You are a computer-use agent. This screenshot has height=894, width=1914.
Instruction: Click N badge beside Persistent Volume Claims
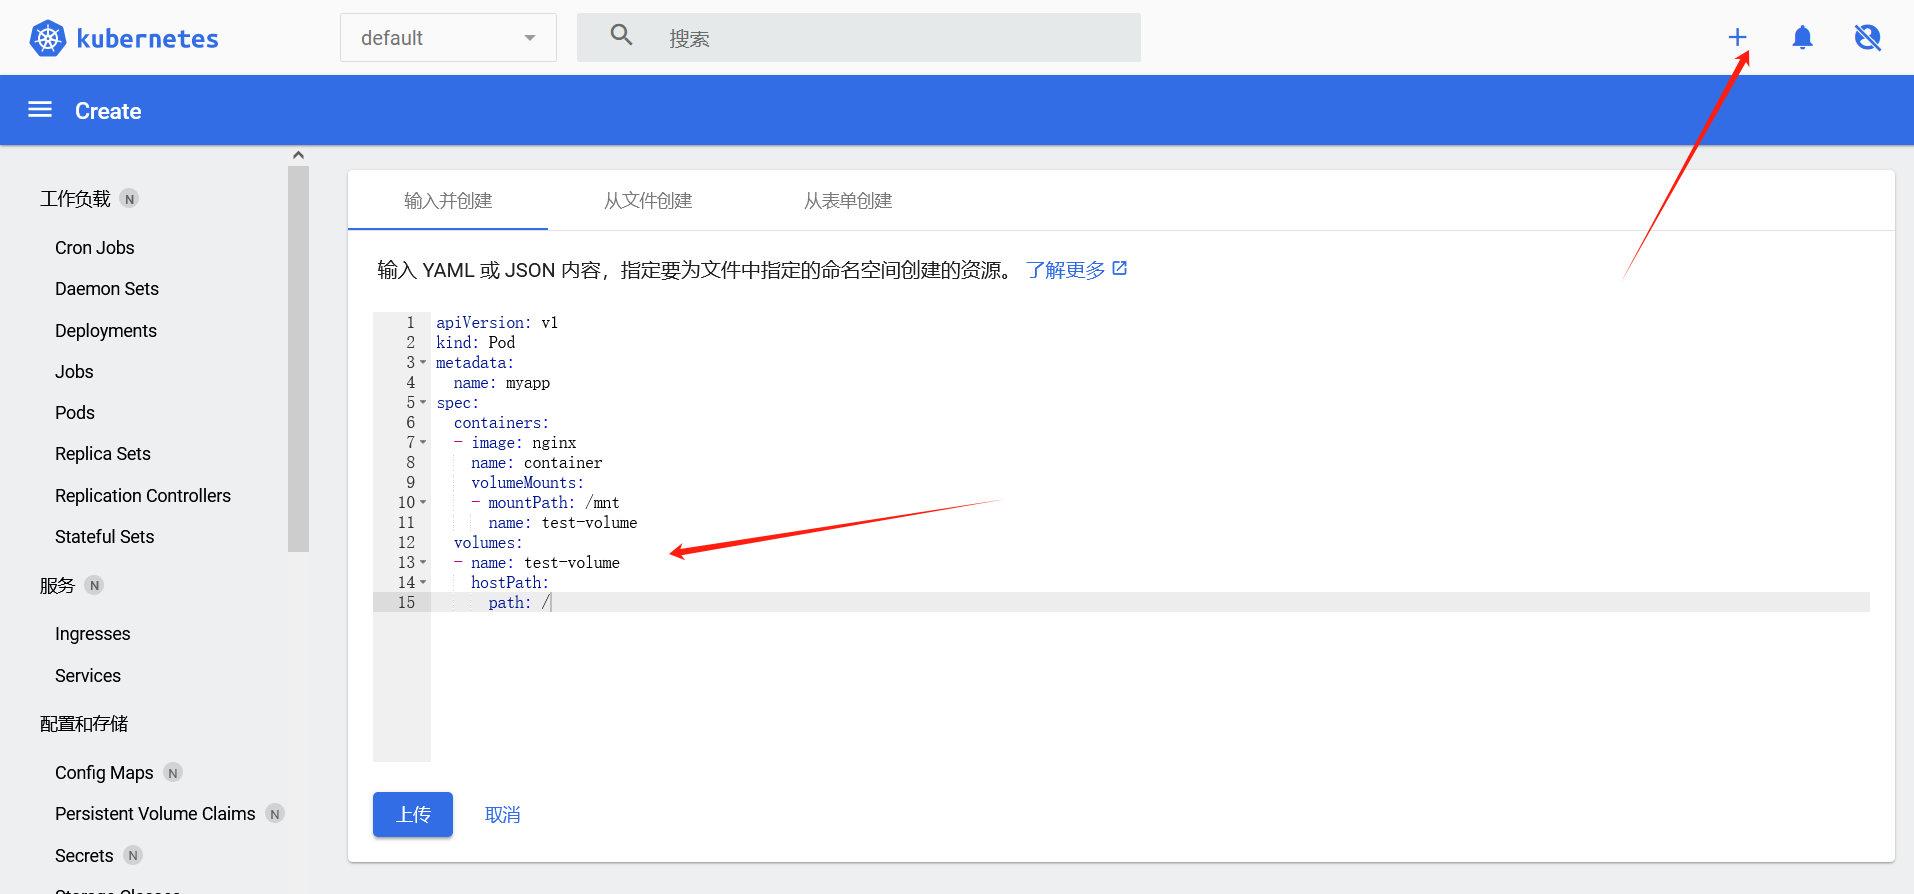pos(275,814)
